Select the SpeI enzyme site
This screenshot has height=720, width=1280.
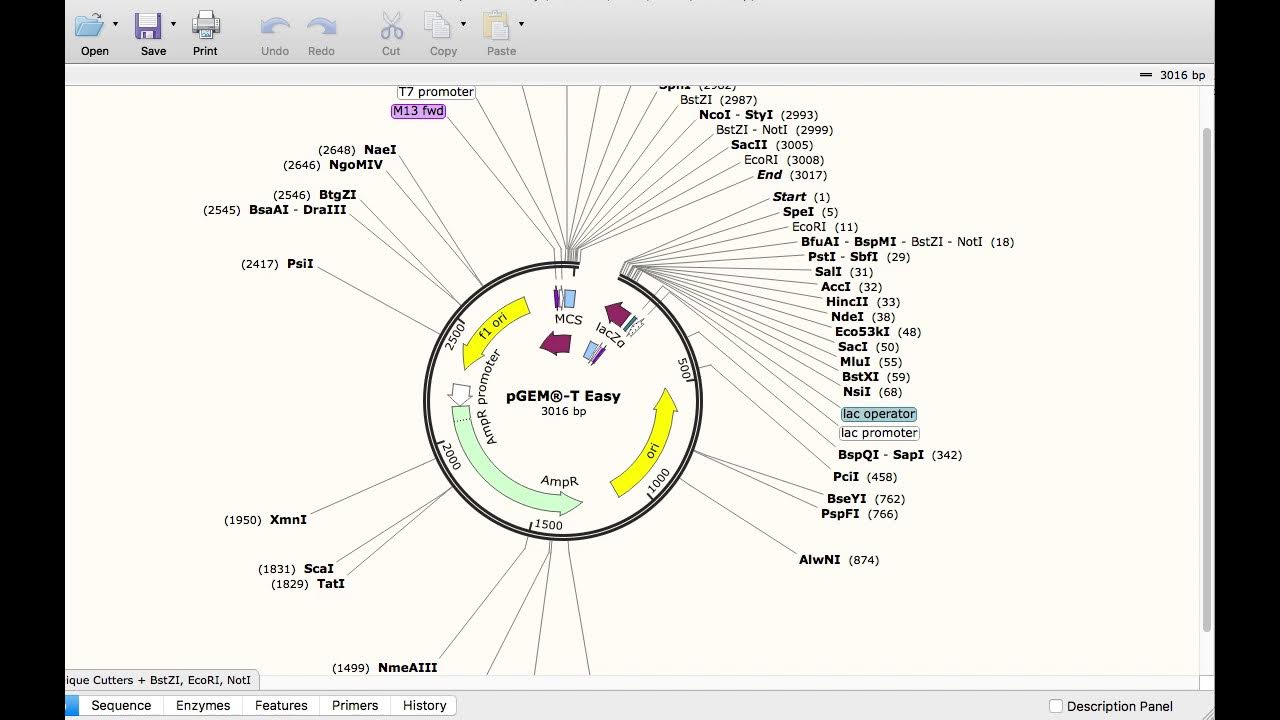(x=798, y=212)
